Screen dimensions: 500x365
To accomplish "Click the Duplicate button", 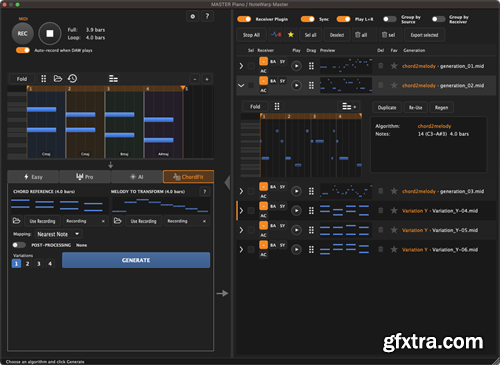I will click(x=387, y=107).
